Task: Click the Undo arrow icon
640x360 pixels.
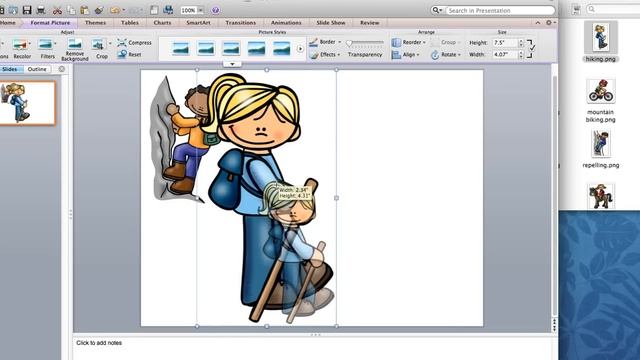Action: click(115, 10)
